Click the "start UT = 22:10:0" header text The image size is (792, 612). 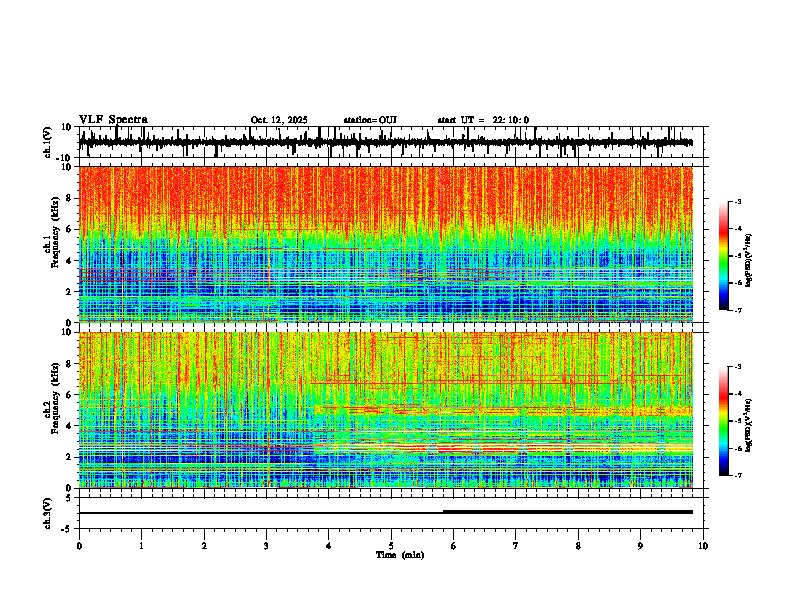pos(483,120)
